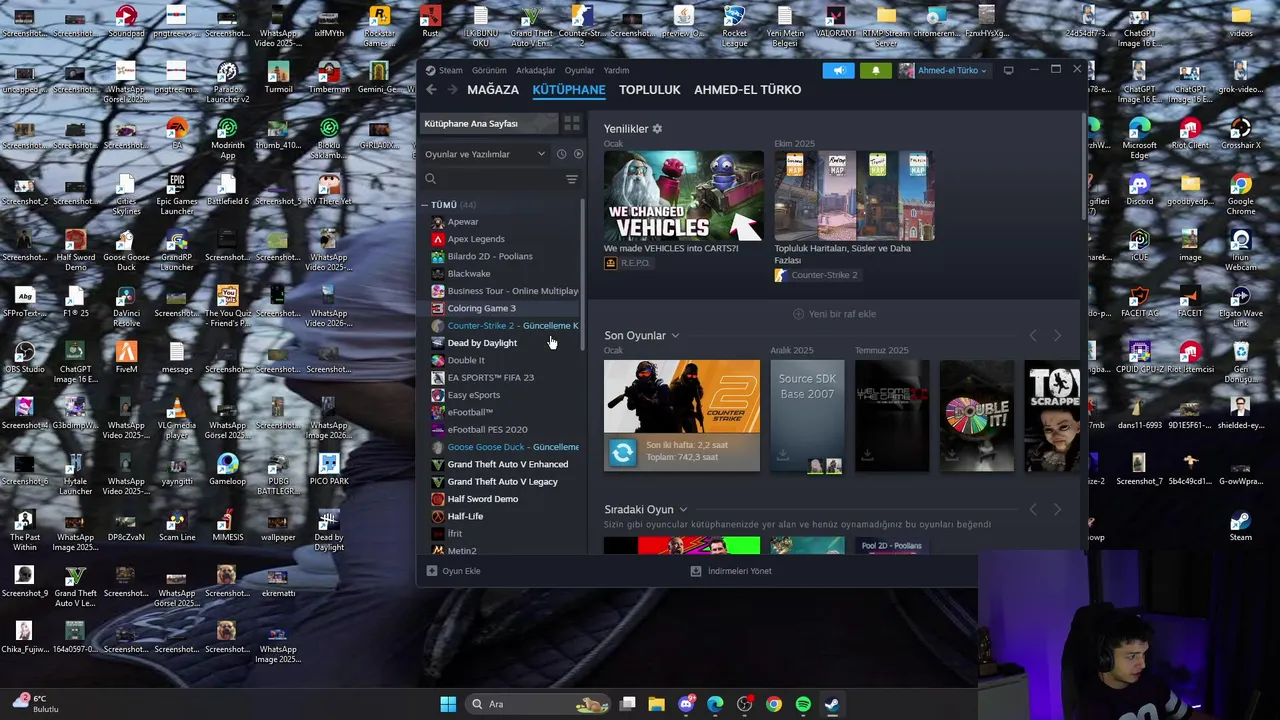Open the green notifications bell in Steam
Screen dimensions: 1280x720
coord(876,70)
